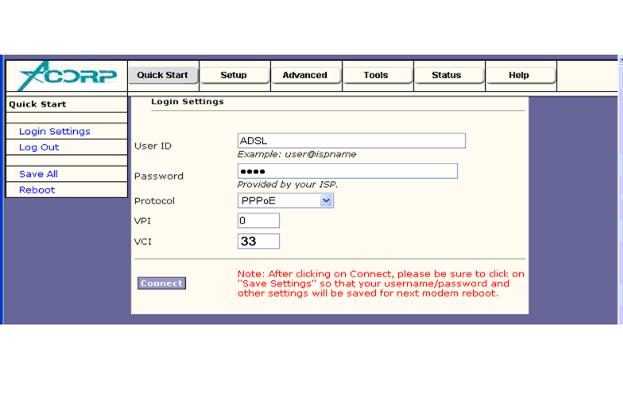Open the Help tab
Viewport: 623px width, 413px height.
[x=518, y=75]
